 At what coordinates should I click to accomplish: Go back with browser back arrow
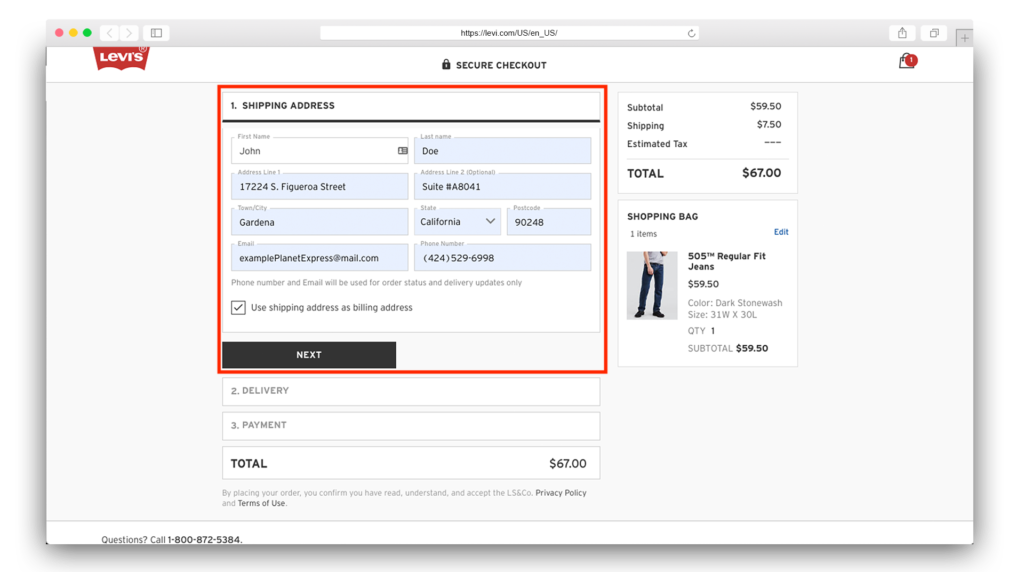coord(110,33)
